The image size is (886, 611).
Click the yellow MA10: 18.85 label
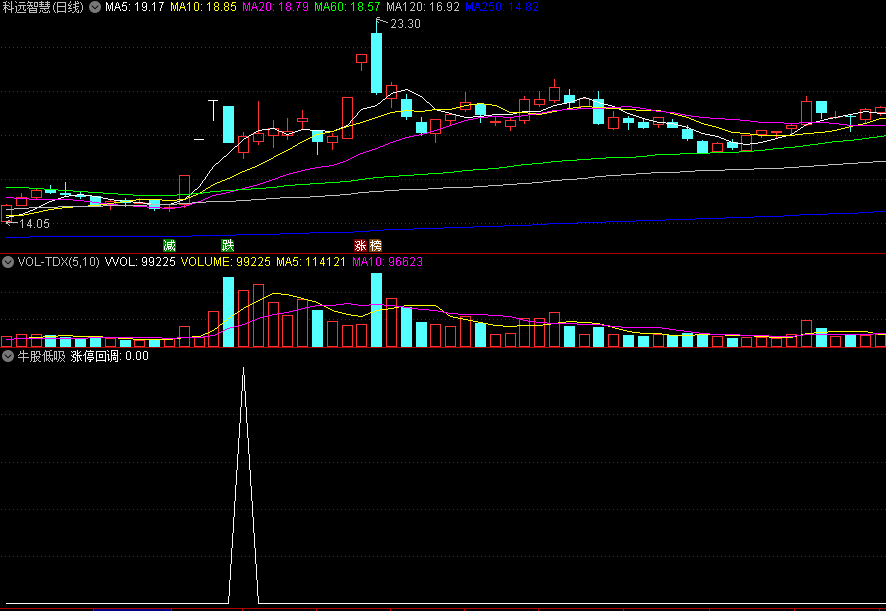point(203,7)
